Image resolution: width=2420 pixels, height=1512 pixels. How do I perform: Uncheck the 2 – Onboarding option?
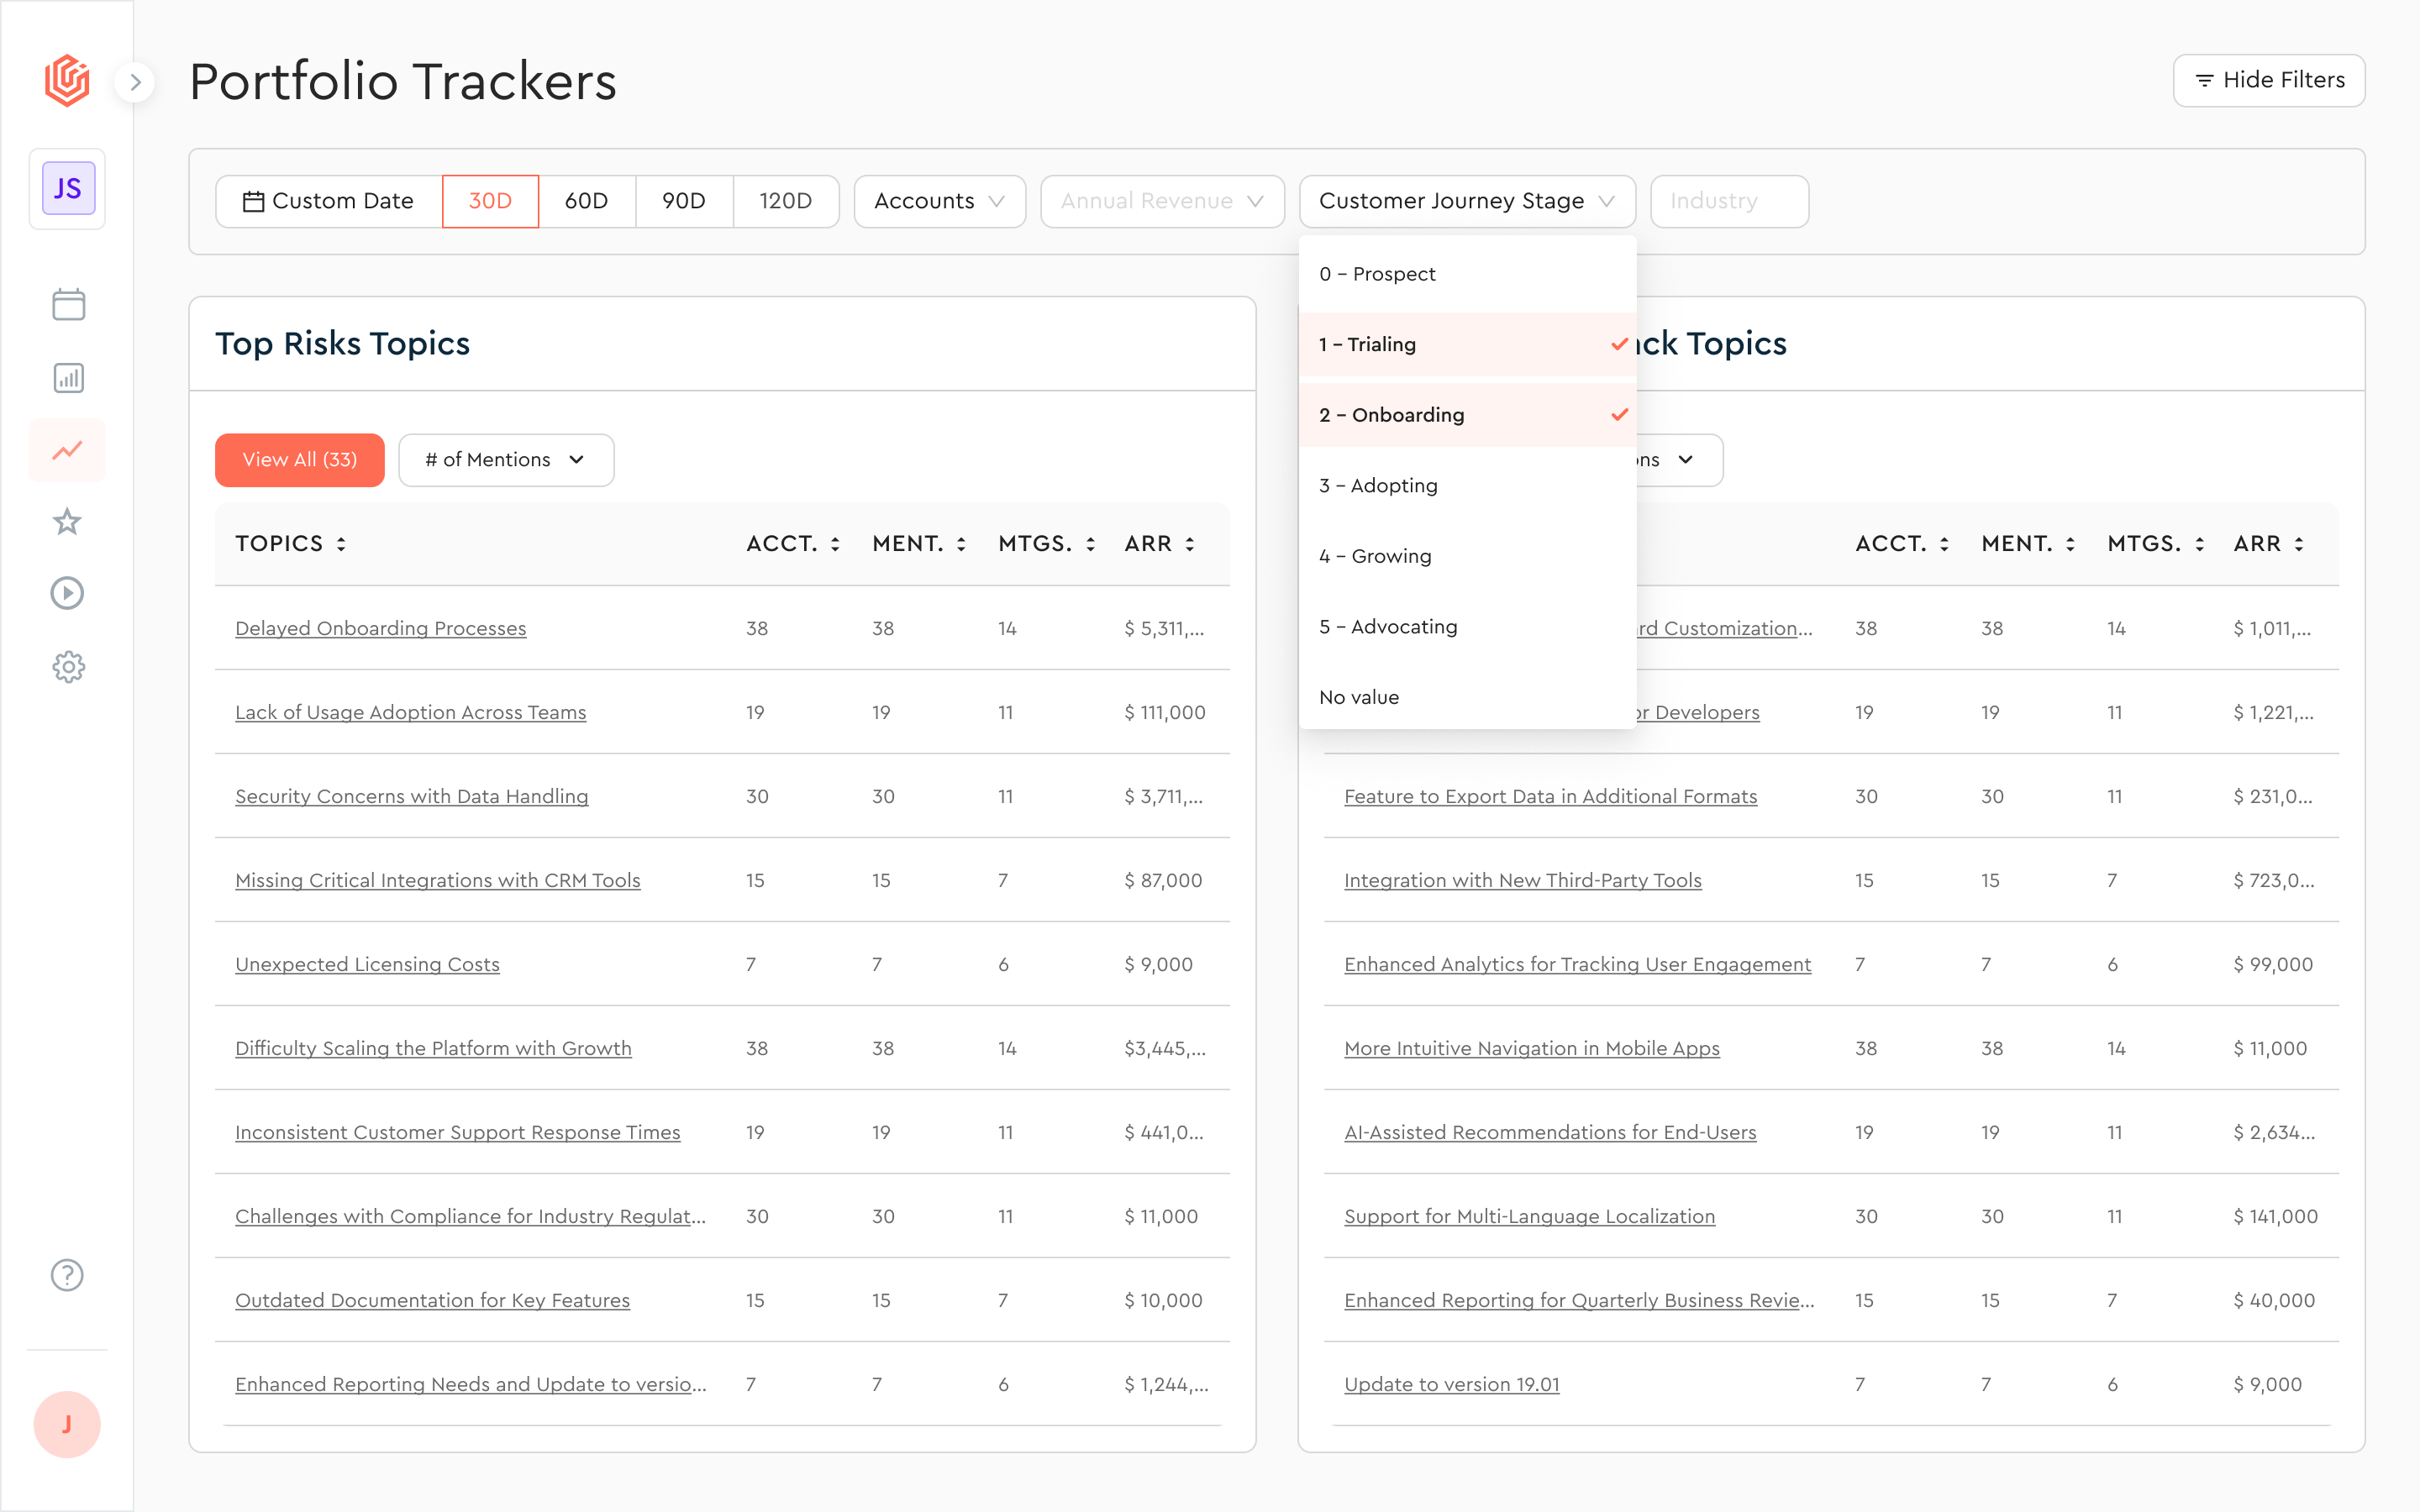(x=1466, y=415)
